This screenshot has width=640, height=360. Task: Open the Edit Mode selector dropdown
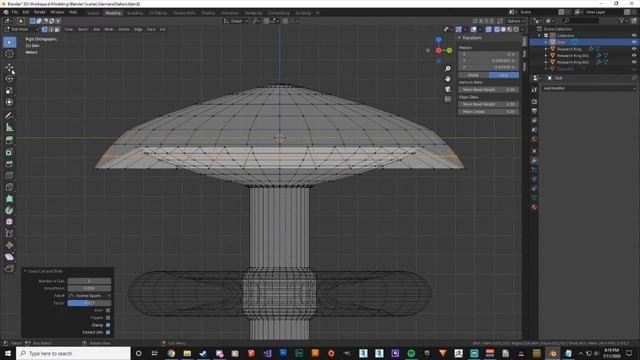coord(22,29)
